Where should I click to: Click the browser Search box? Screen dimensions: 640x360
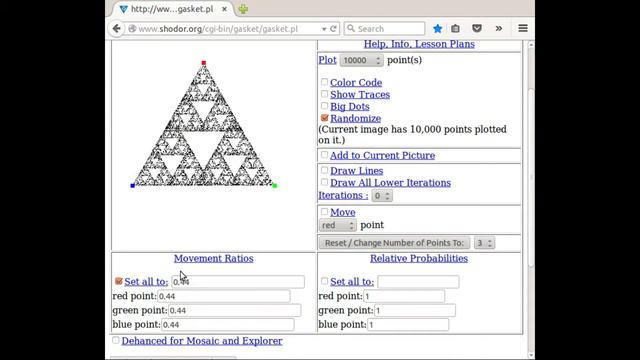click(x=384, y=29)
